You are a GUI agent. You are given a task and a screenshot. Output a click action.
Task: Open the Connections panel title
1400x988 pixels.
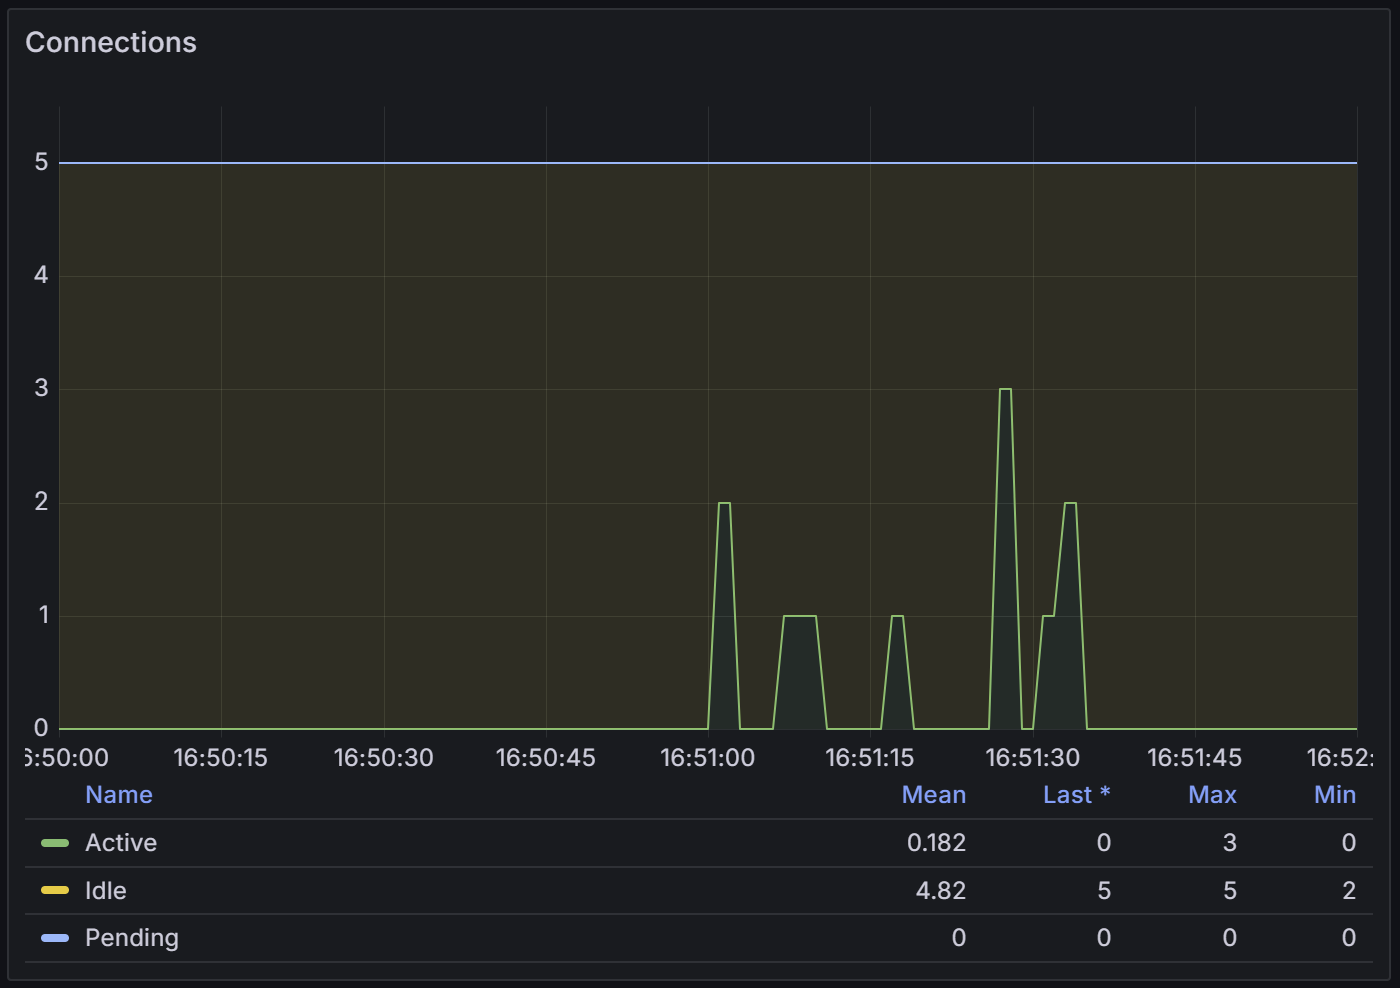tap(111, 42)
